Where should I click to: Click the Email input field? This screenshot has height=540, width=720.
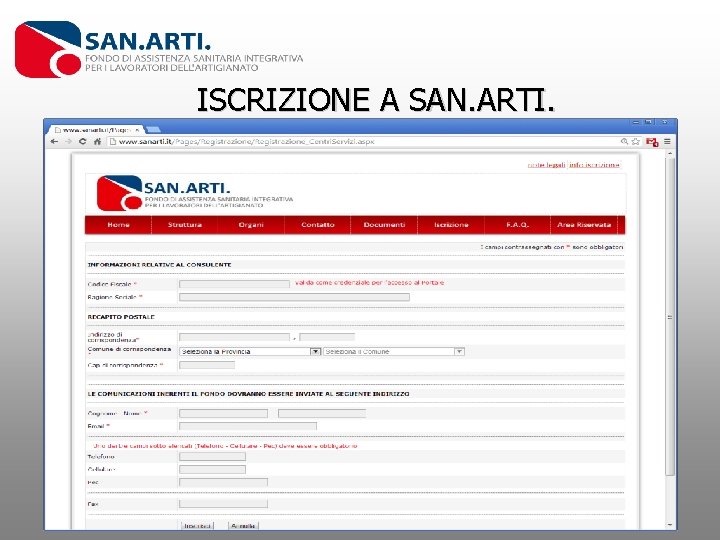pyautogui.click(x=248, y=426)
